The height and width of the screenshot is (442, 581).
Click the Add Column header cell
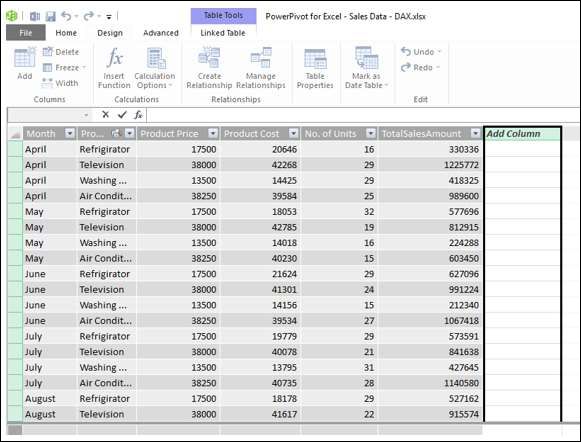tap(522, 134)
